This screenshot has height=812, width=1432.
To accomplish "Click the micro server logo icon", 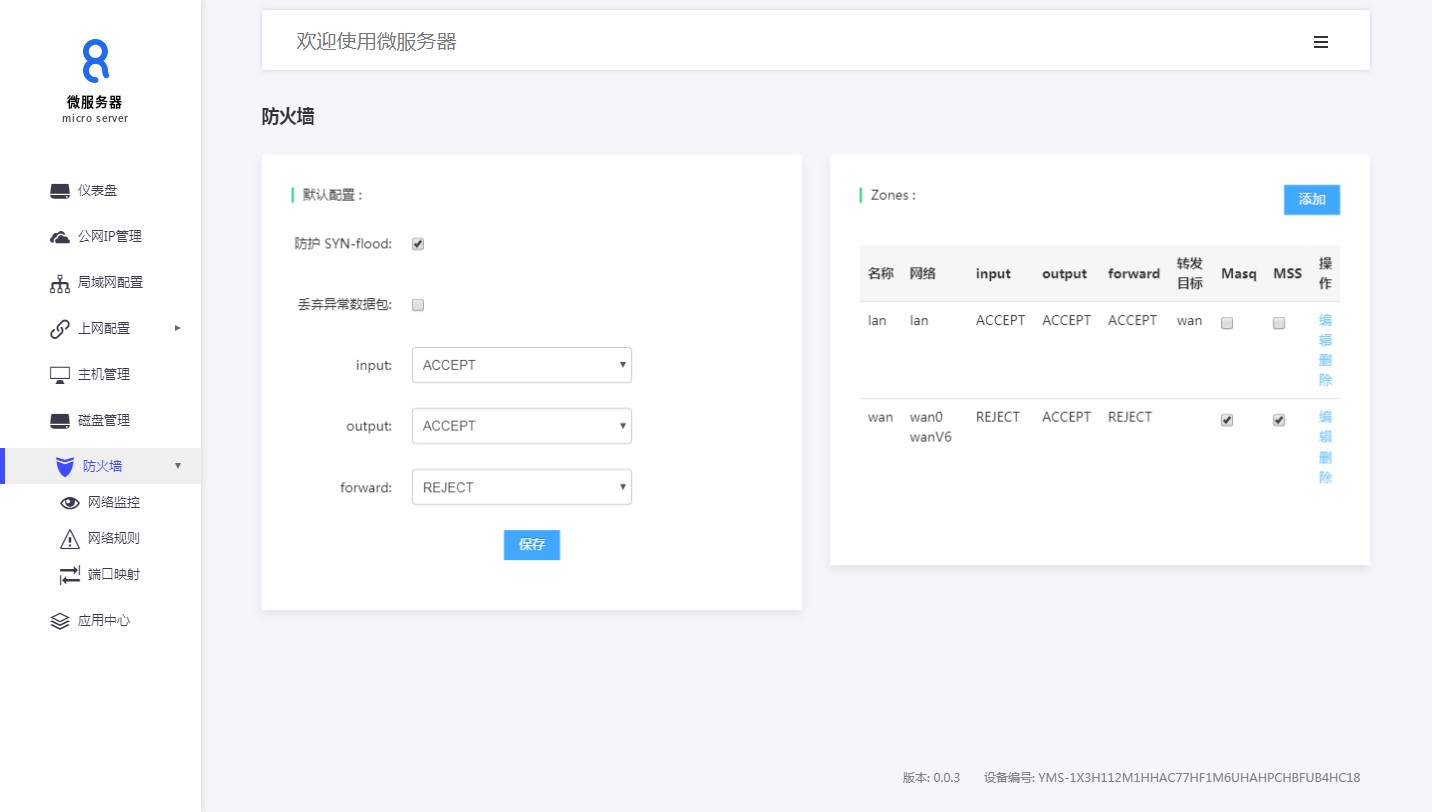I will coord(95,61).
